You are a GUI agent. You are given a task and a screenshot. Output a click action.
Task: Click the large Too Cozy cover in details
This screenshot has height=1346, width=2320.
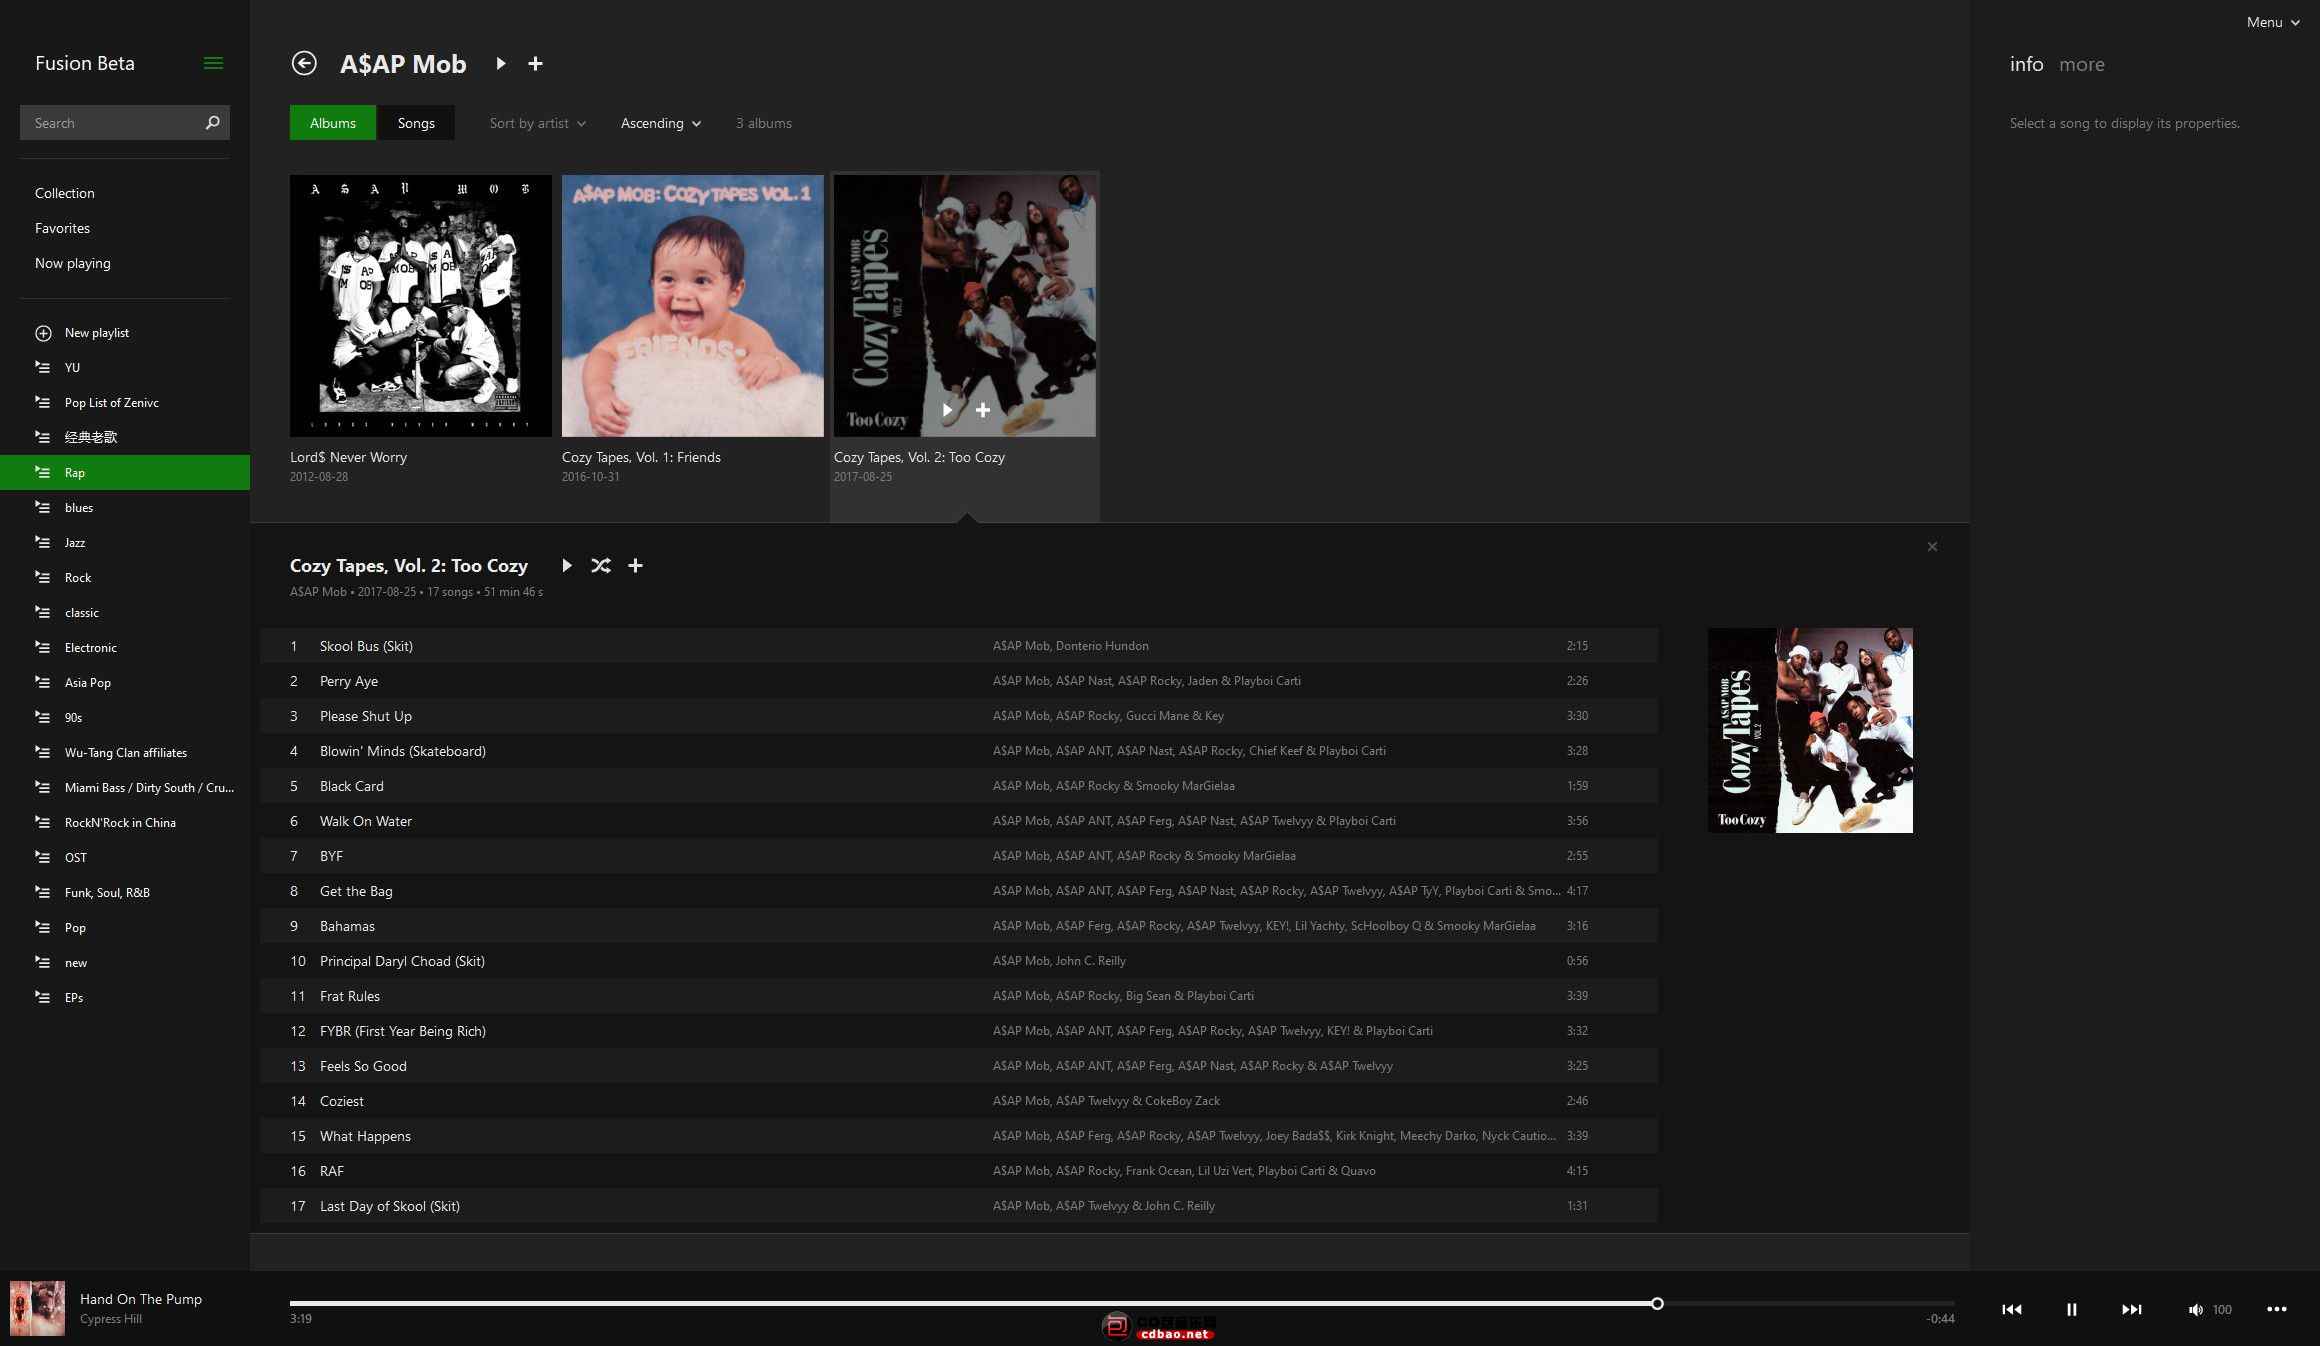1810,730
